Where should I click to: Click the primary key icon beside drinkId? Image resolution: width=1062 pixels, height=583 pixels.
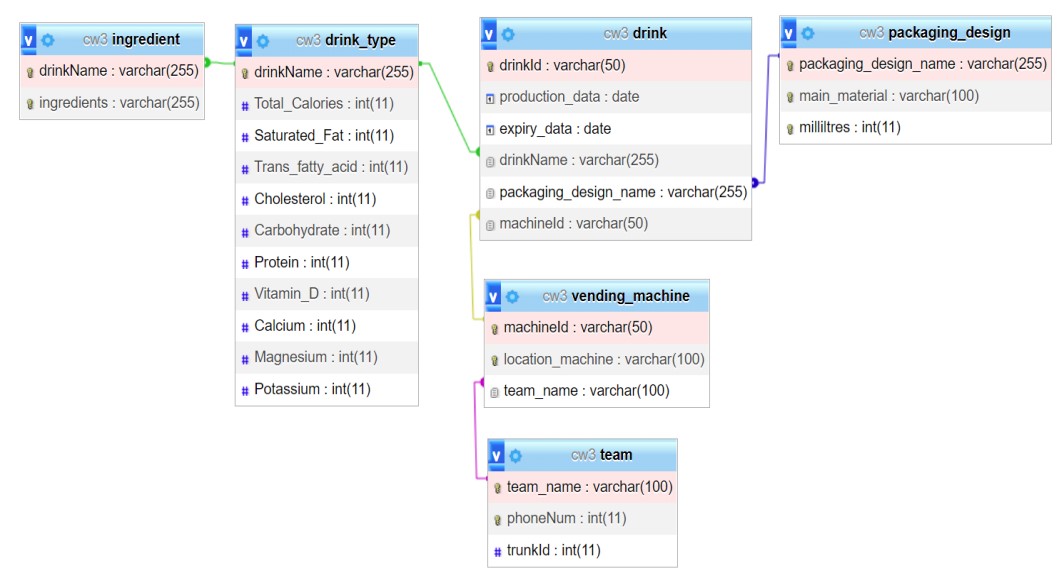(x=490, y=66)
